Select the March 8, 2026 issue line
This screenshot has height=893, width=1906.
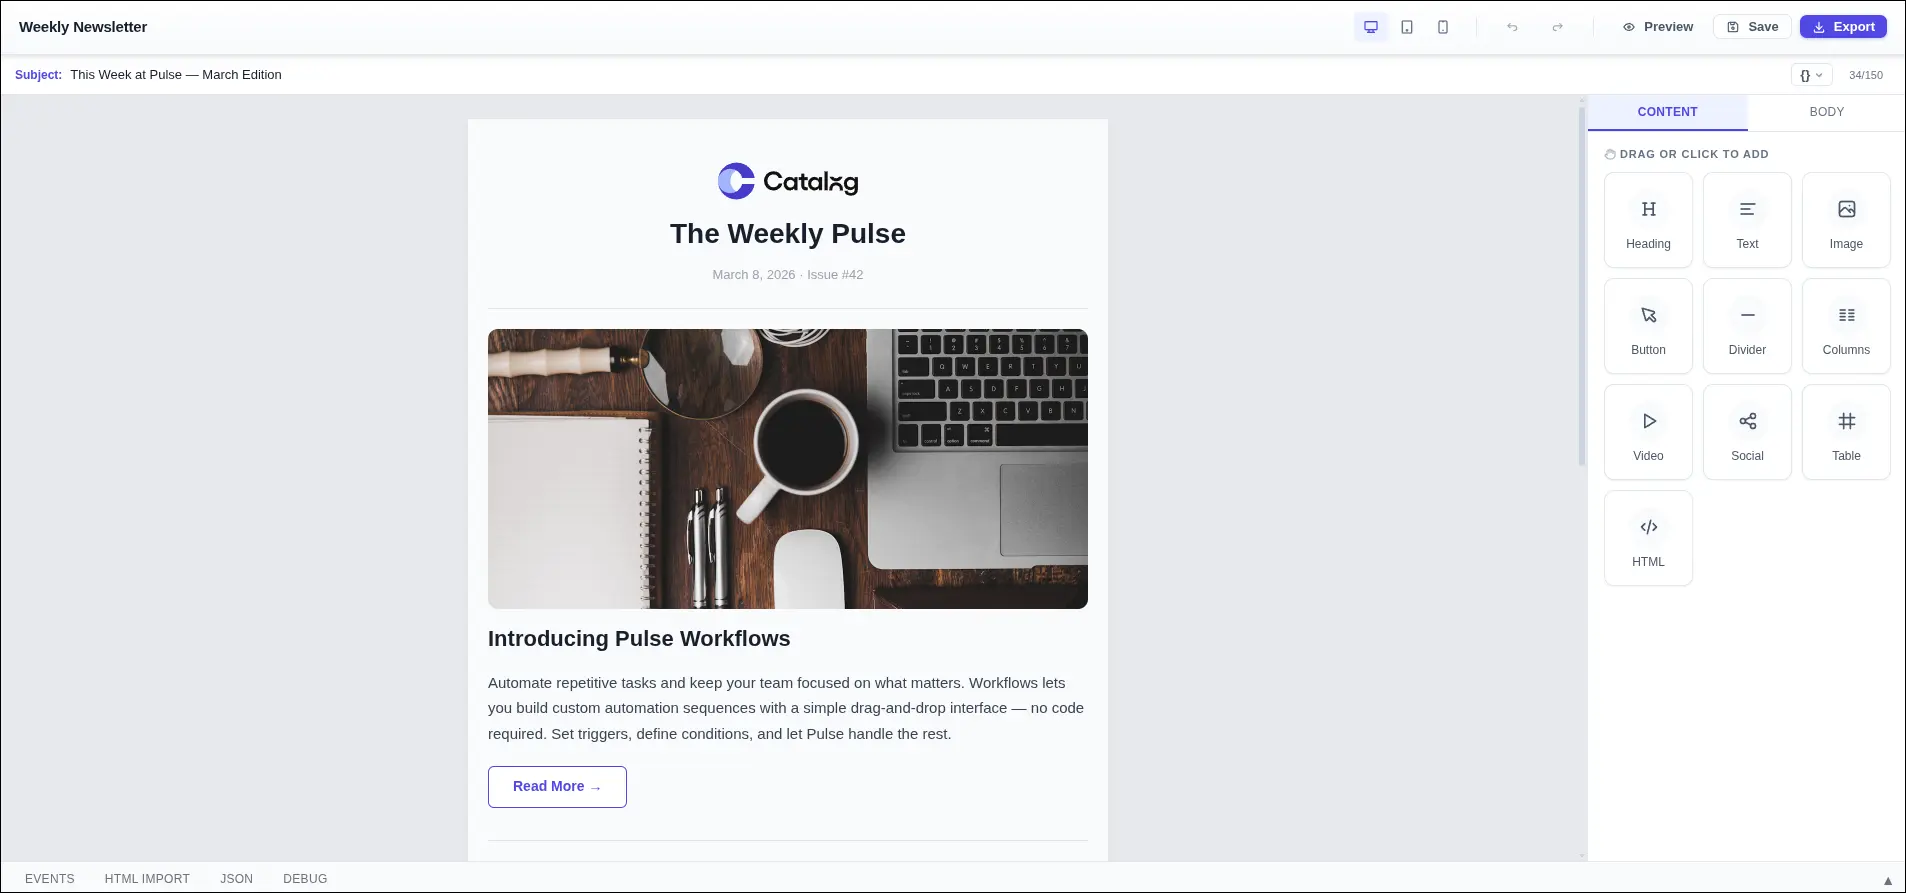point(788,275)
